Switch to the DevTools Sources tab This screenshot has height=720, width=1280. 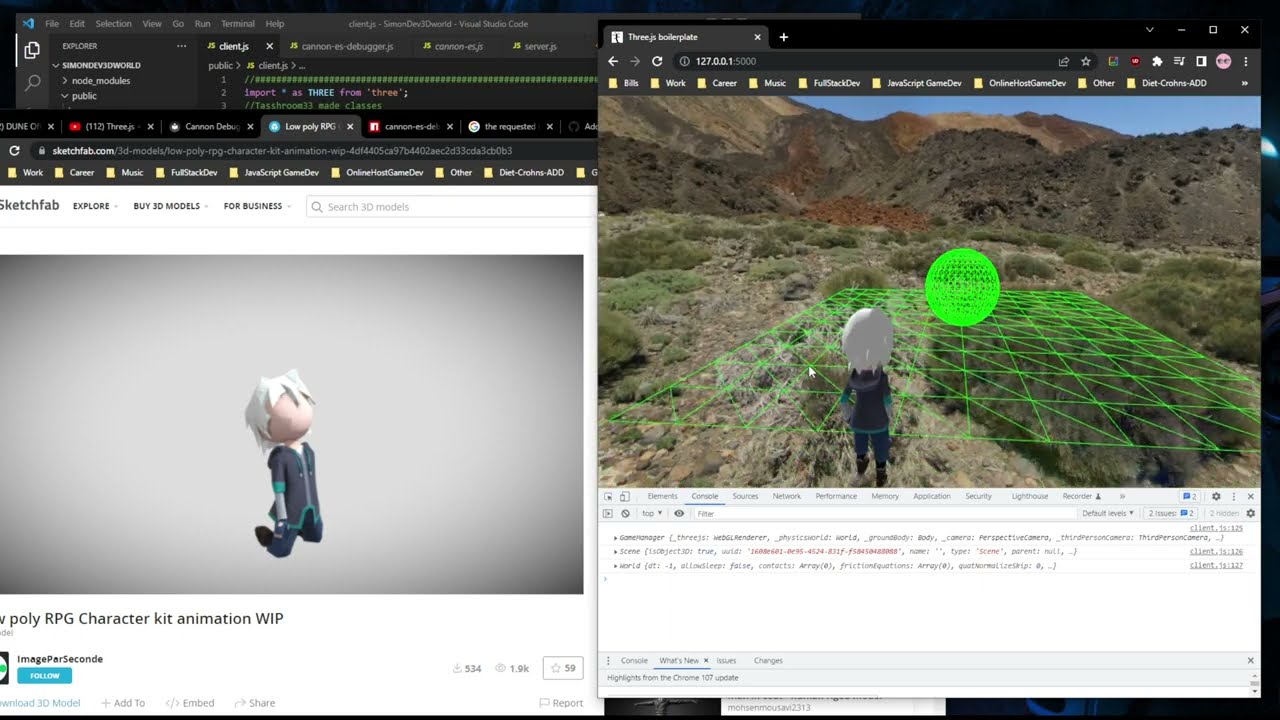745,496
